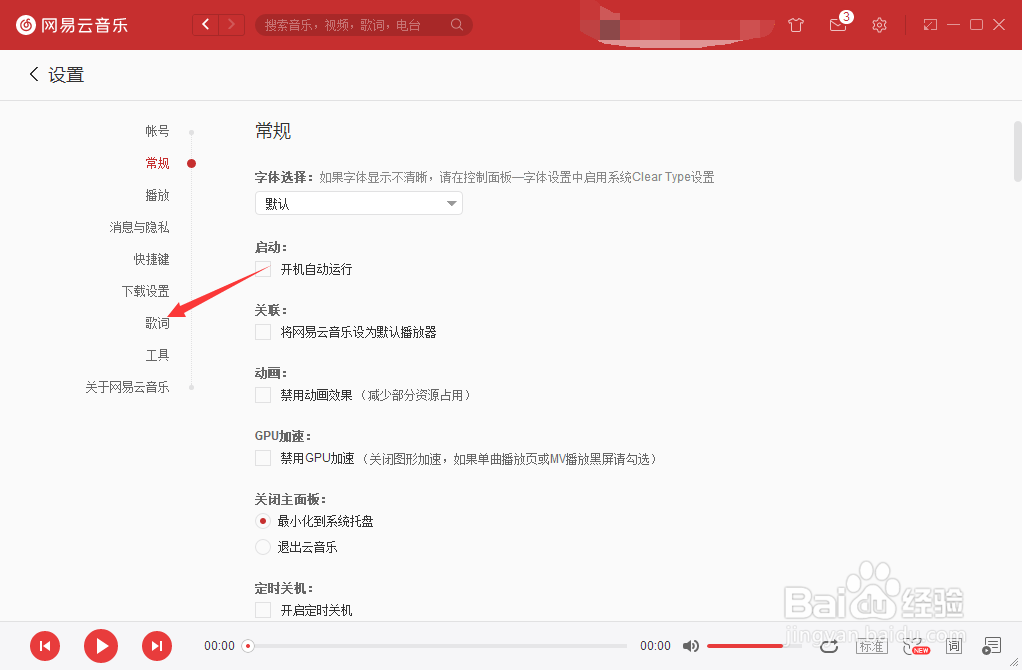Click the NEW music recognition icon
The image size is (1022, 670).
click(x=915, y=646)
